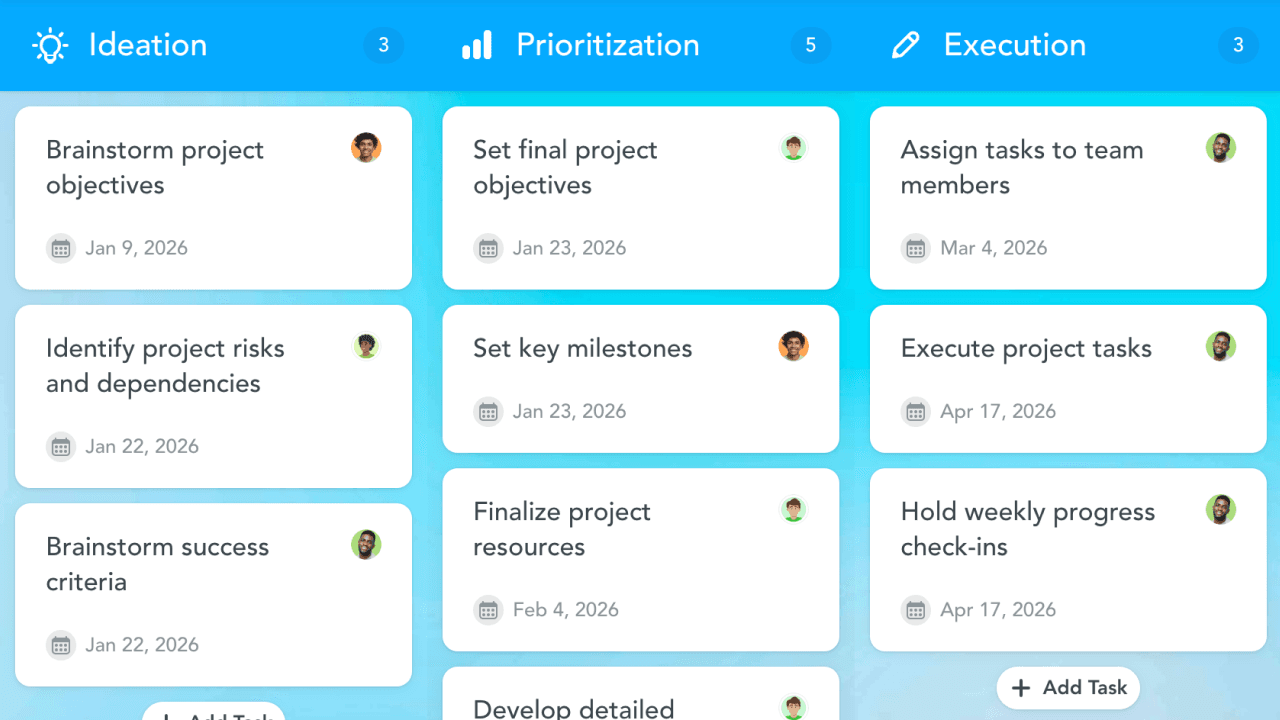Screen dimensions: 1280x720
Task: Click the Prioritization count badge showing 5
Action: (810, 45)
